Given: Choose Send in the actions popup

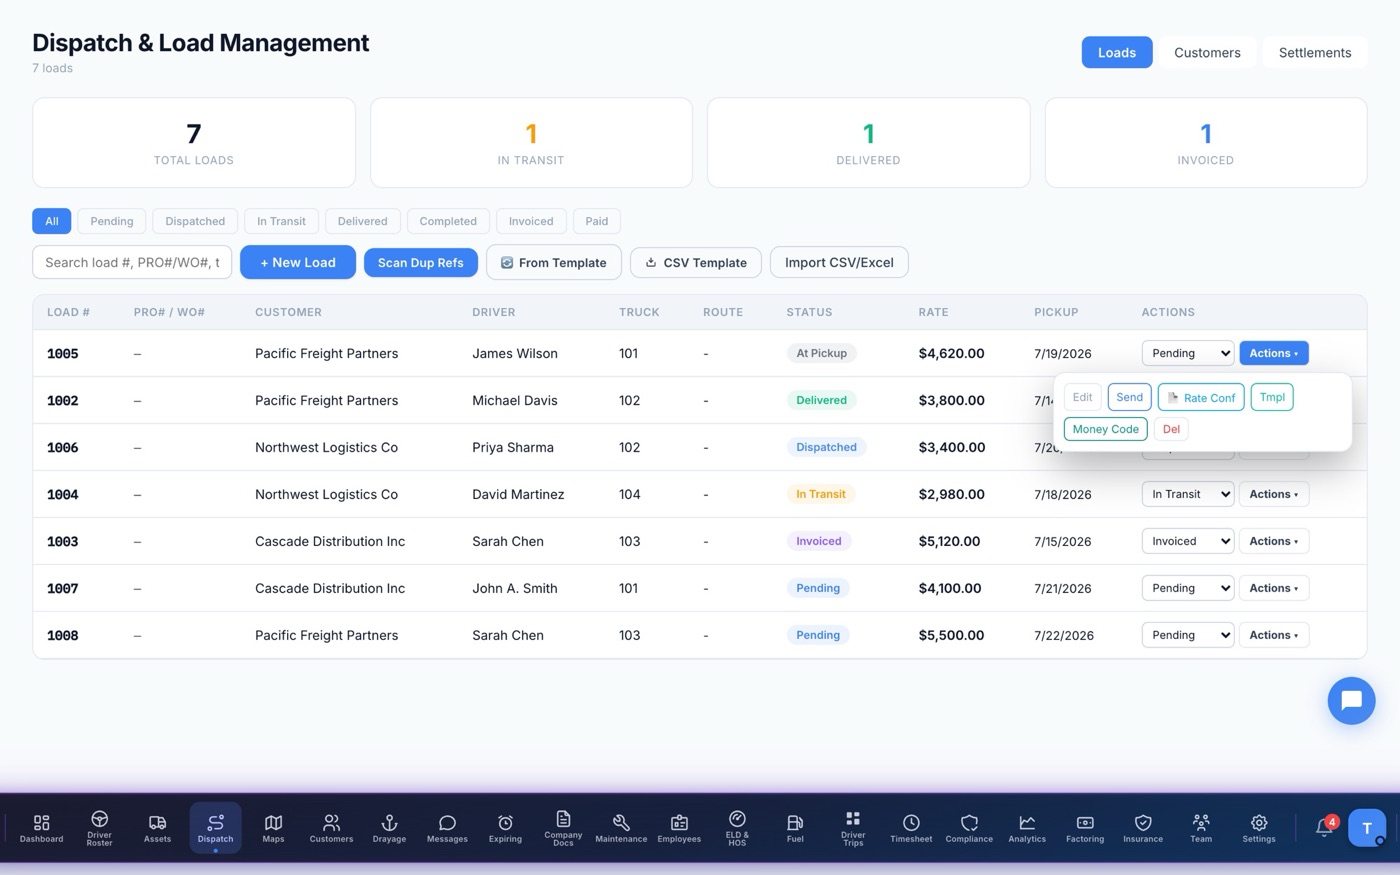Looking at the screenshot, I should pos(1129,397).
